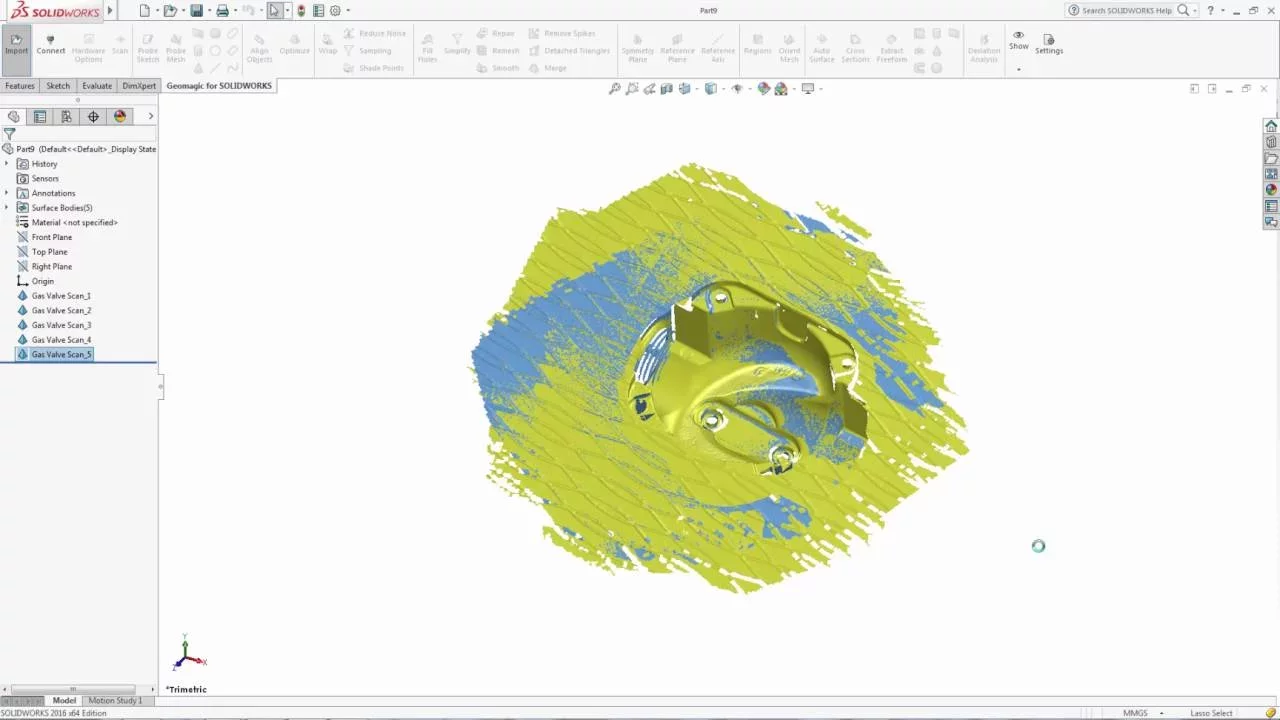This screenshot has width=1280, height=720.
Task: Click MMGS units in the status bar
Action: [x=1135, y=713]
